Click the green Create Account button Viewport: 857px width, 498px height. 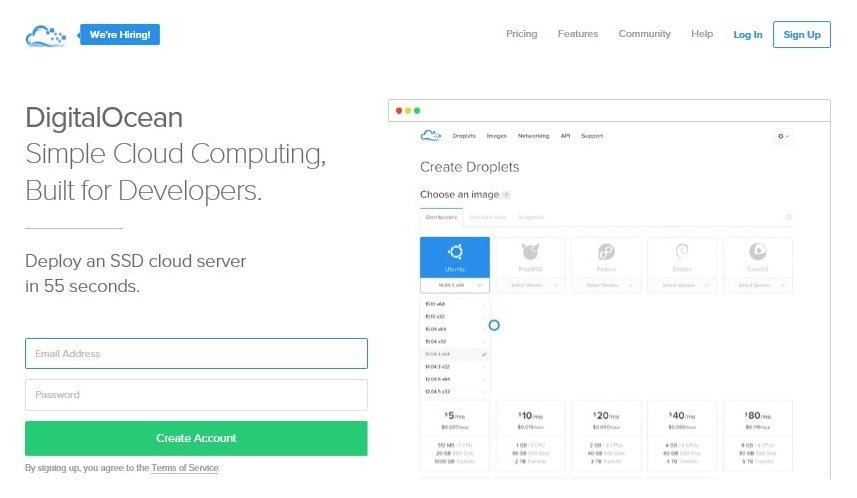[x=196, y=438]
